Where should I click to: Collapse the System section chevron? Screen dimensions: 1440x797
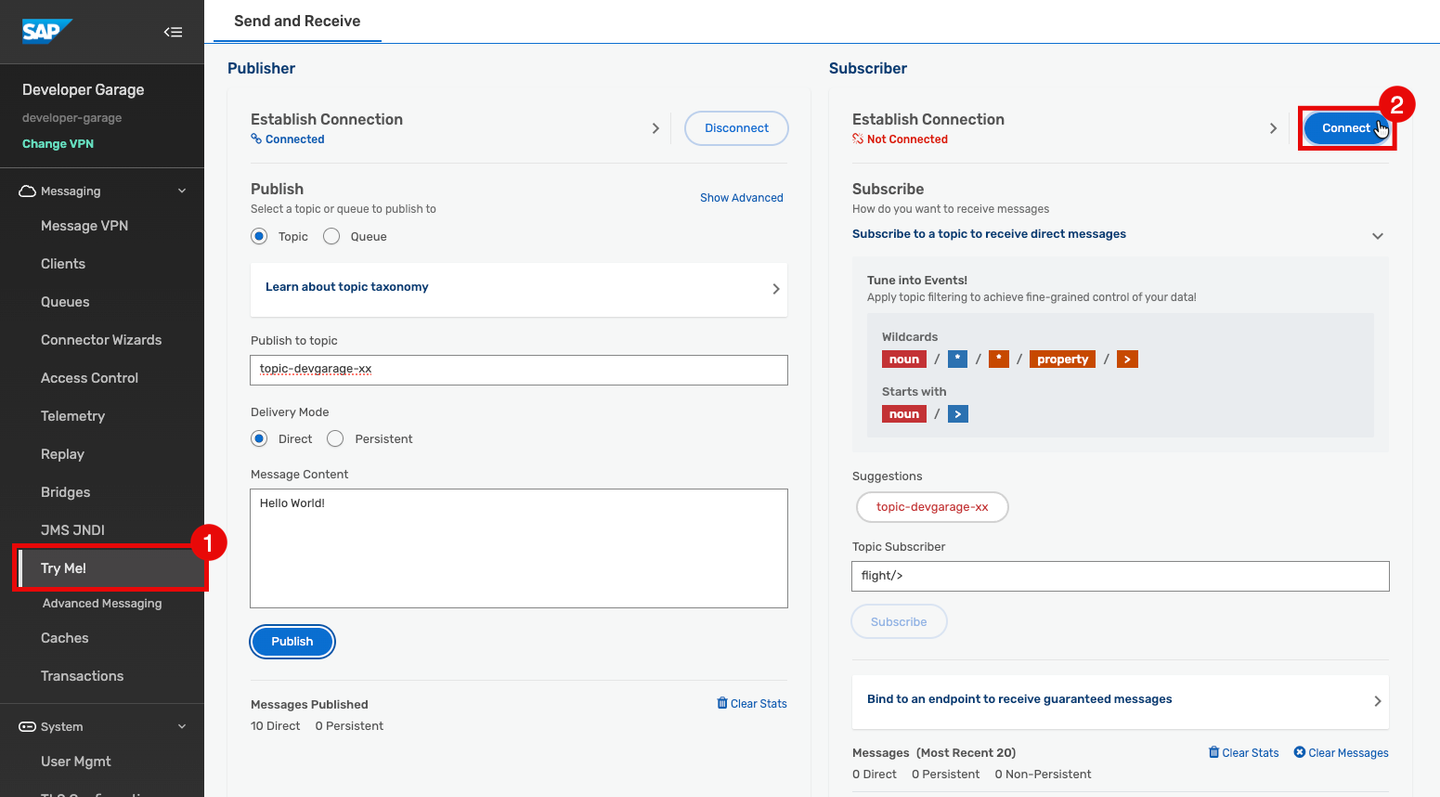click(x=182, y=727)
